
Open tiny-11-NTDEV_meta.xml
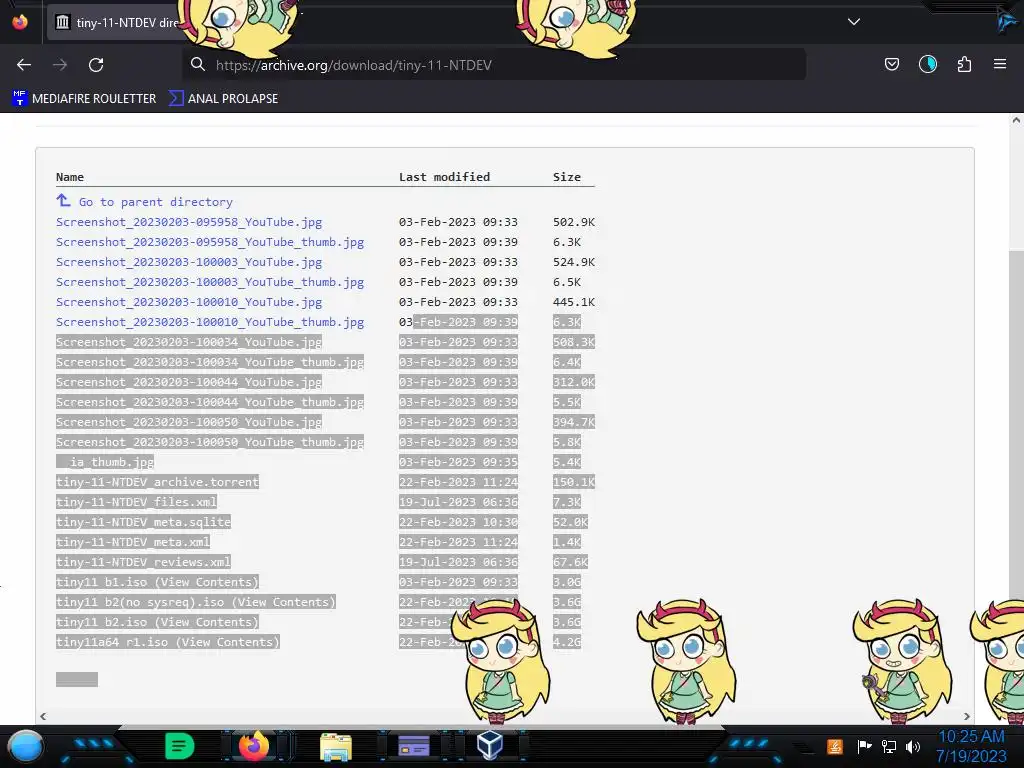point(133,542)
